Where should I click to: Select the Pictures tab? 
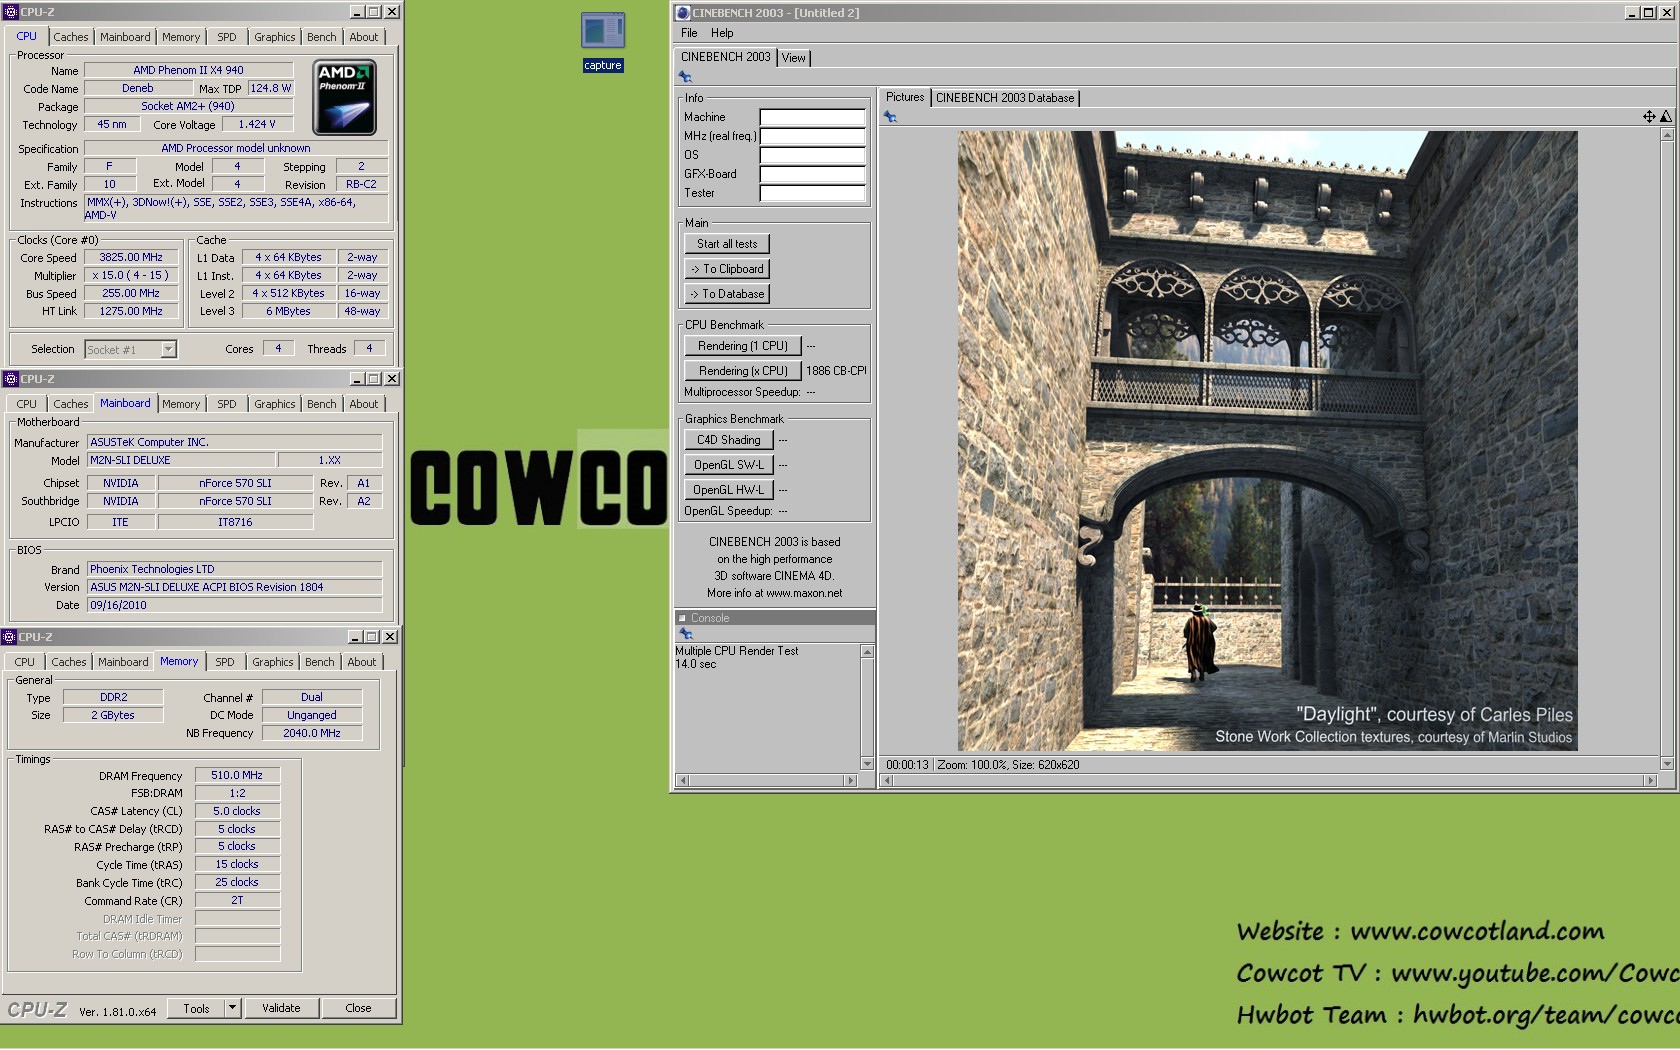tap(905, 97)
